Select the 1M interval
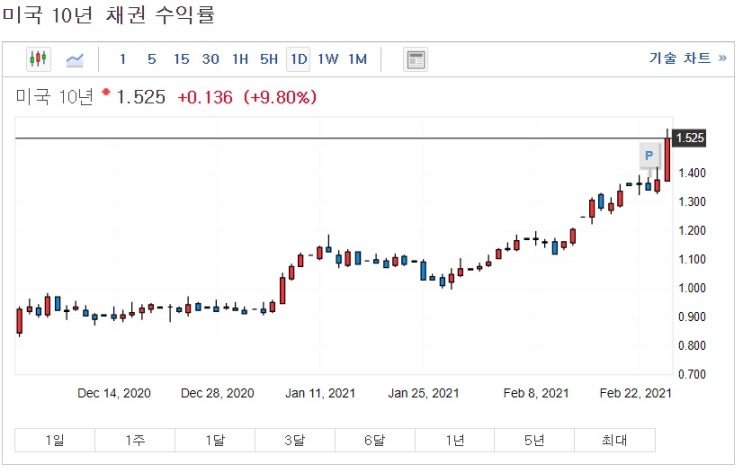This screenshot has height=473, width=743. tap(358, 59)
